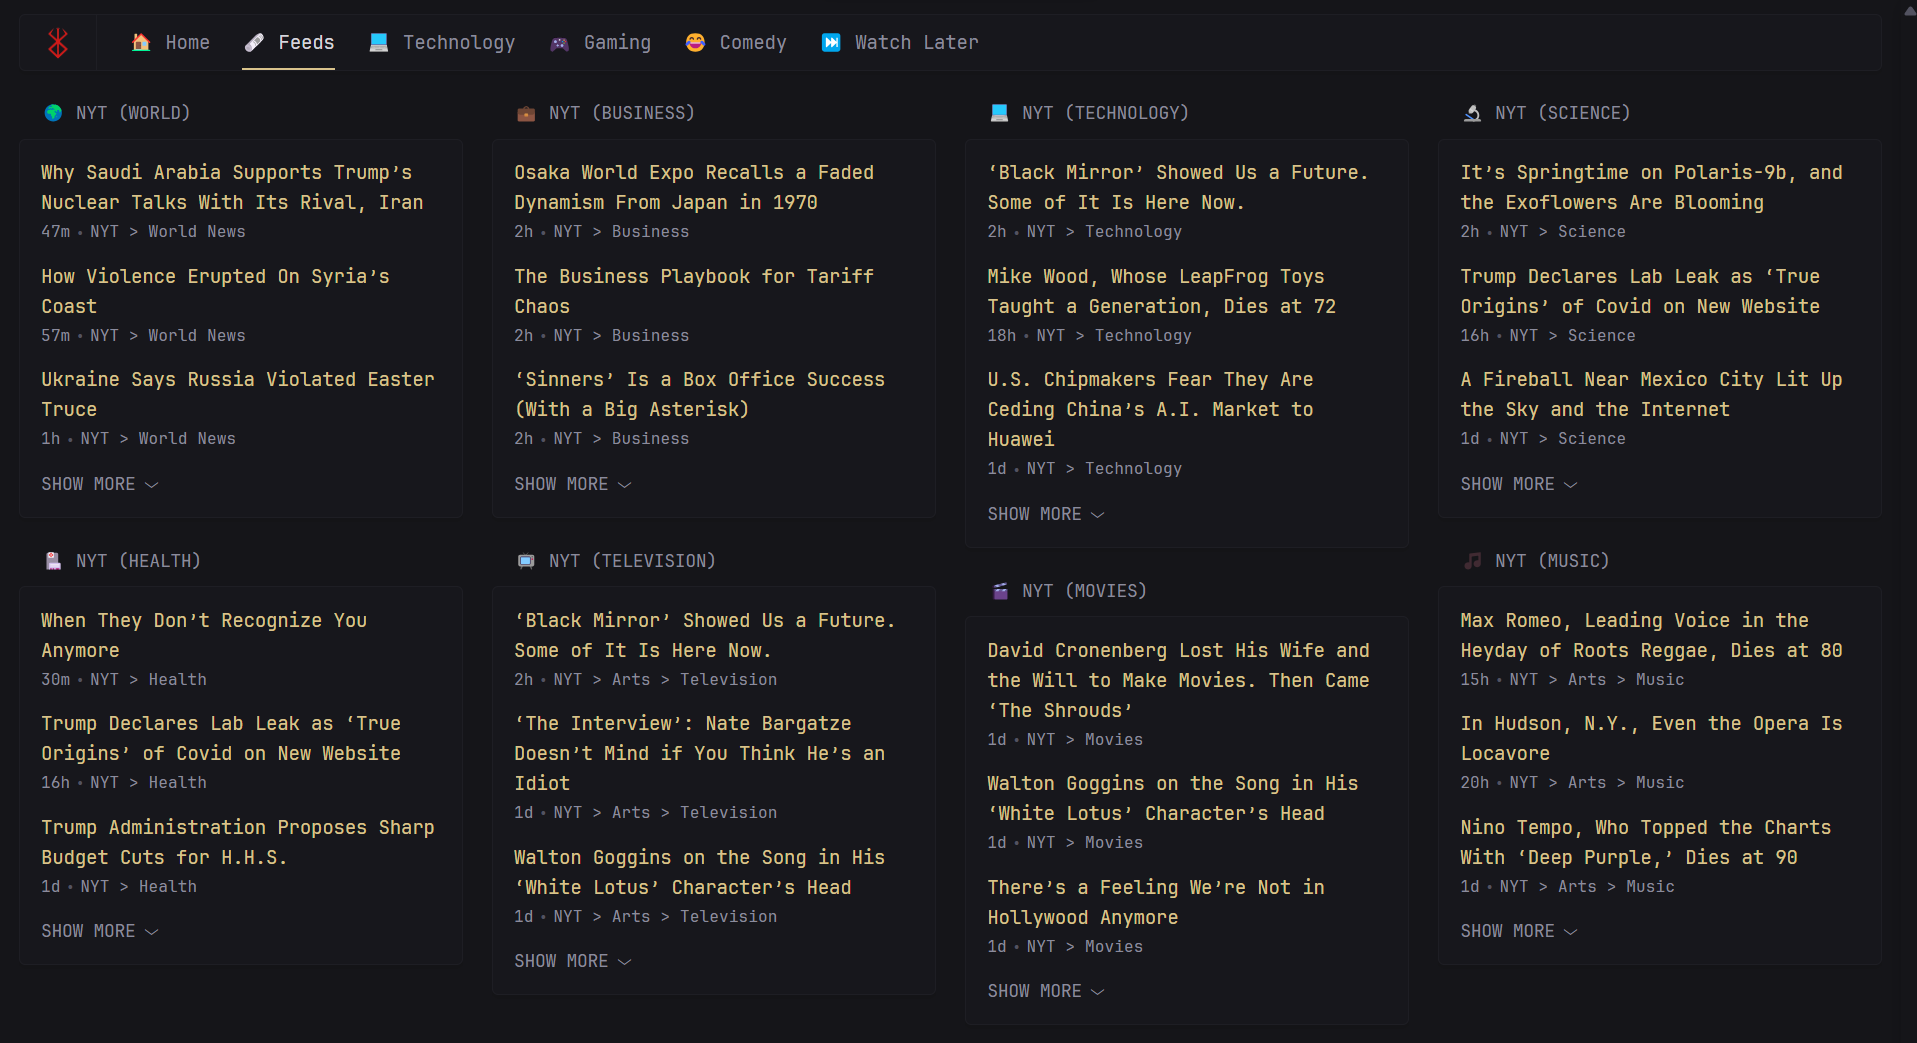Open the Mike Wood LeapFrog obituary
Screen dimensions: 1917x1043
(1161, 291)
